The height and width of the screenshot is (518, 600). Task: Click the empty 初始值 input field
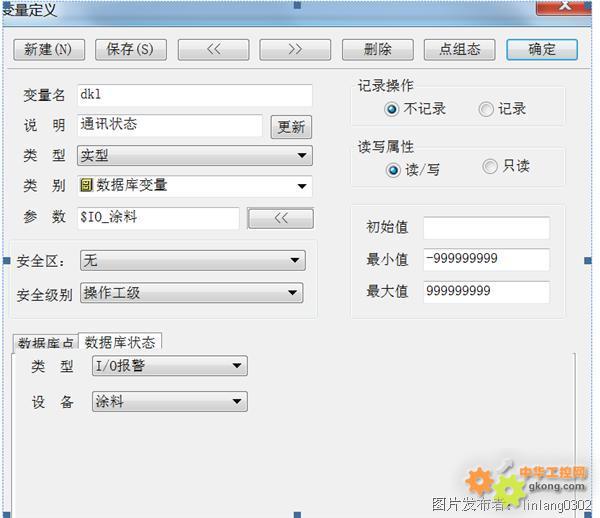point(486,228)
